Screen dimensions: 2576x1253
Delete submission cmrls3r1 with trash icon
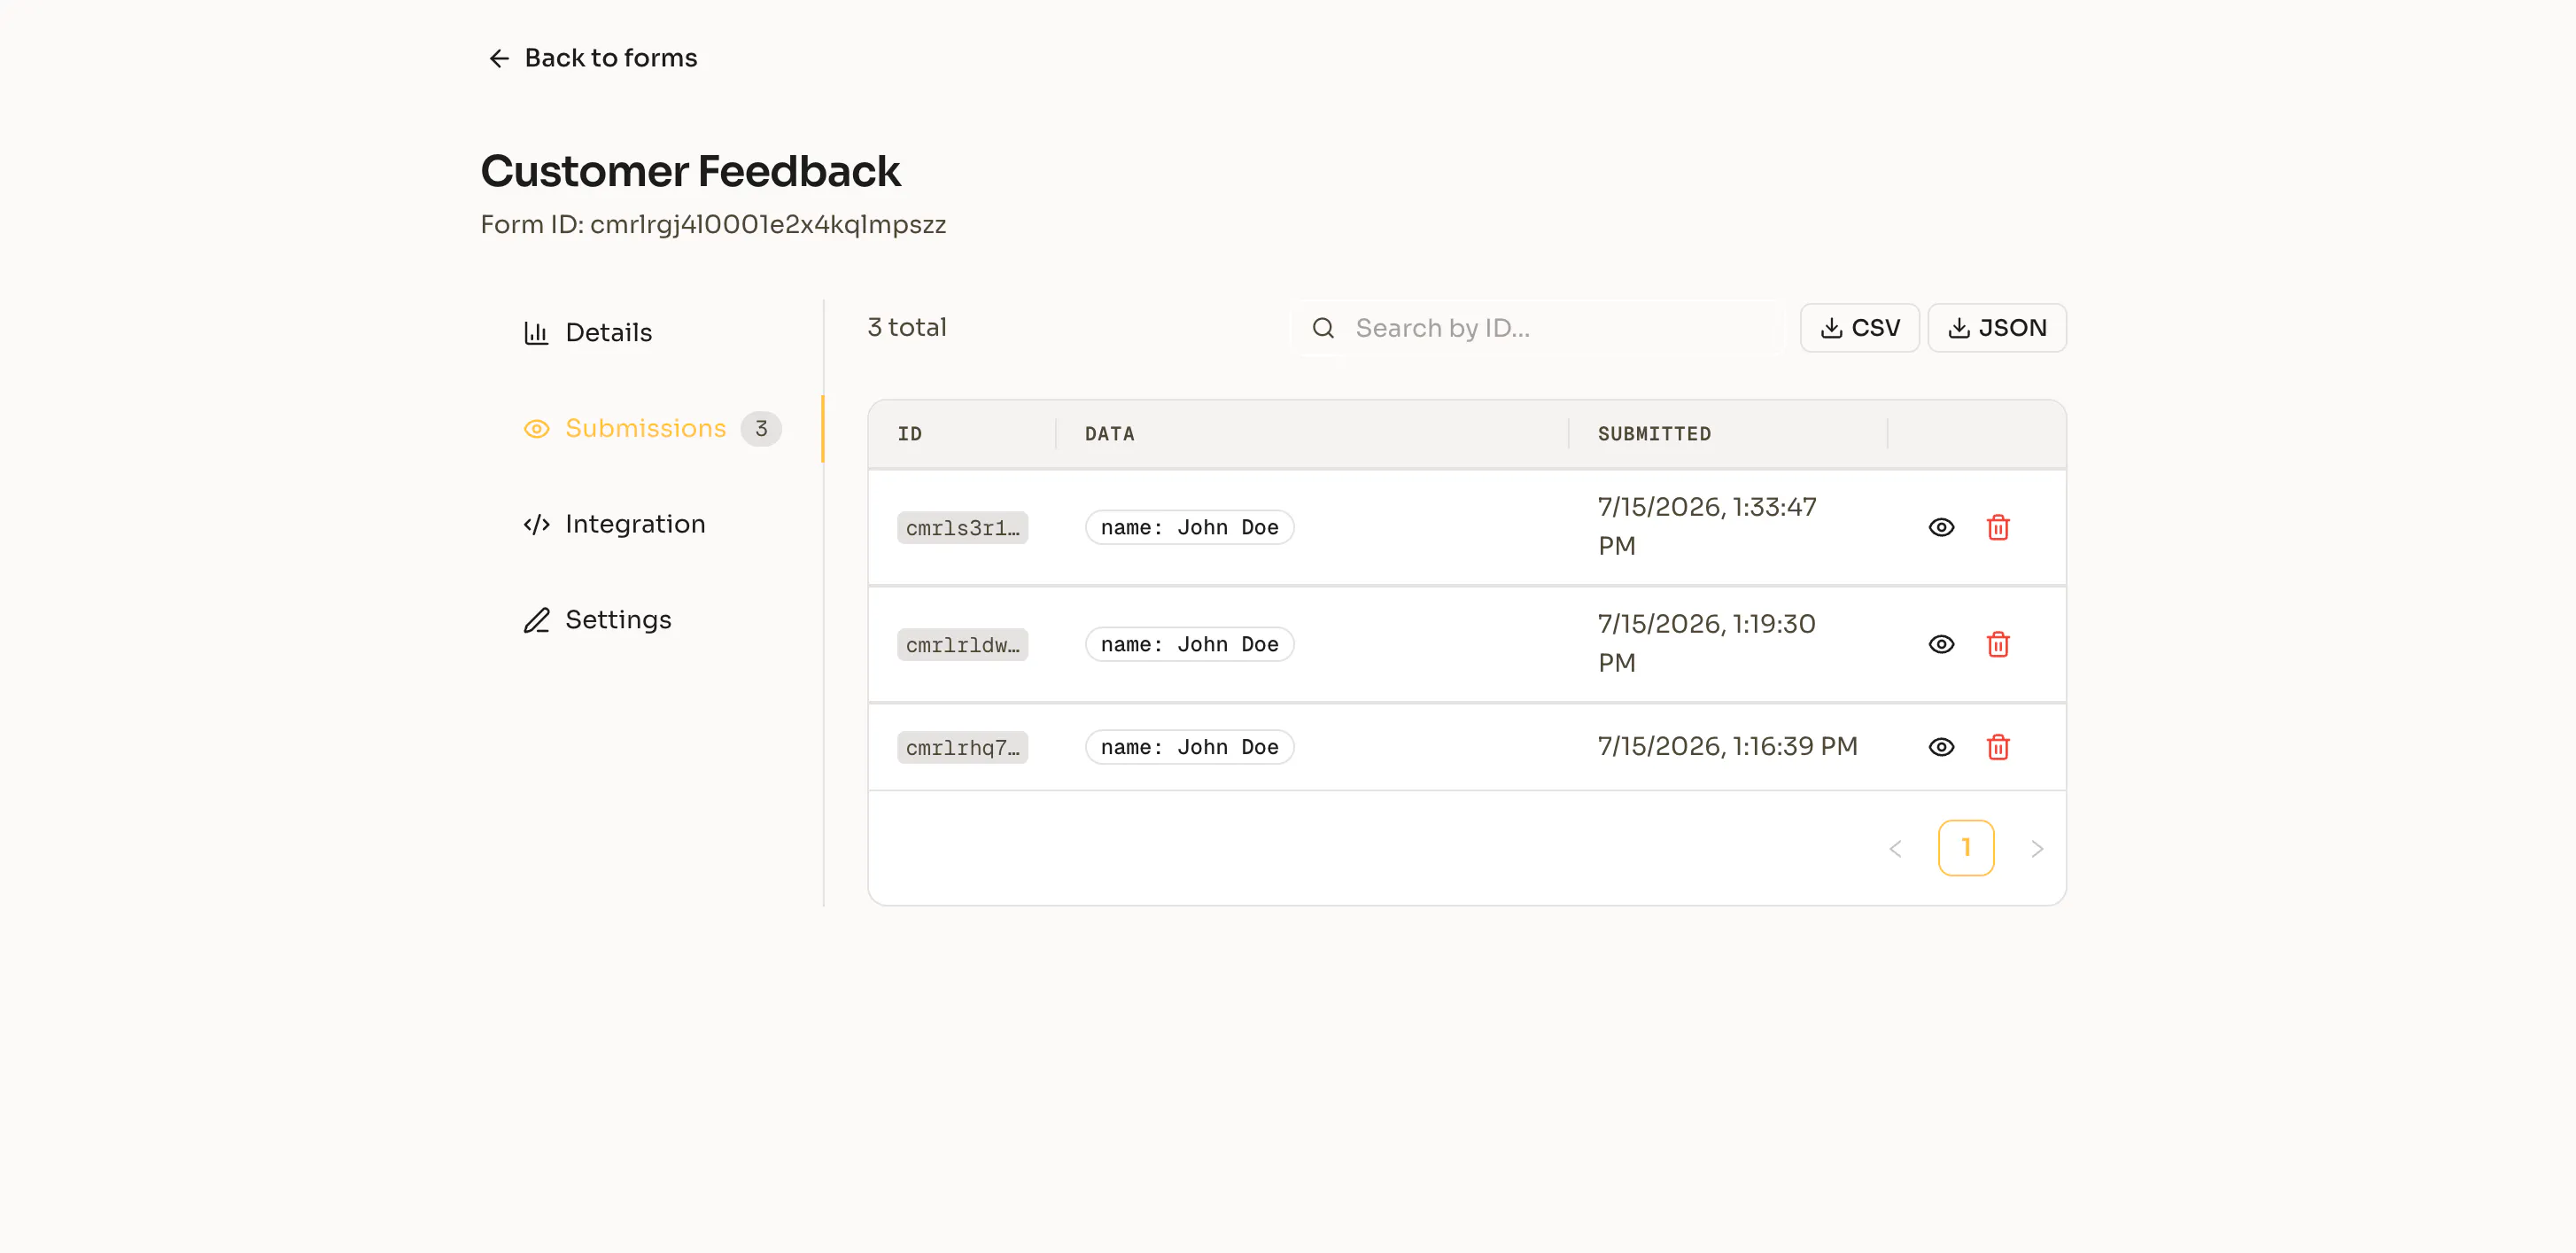pyautogui.click(x=1997, y=528)
